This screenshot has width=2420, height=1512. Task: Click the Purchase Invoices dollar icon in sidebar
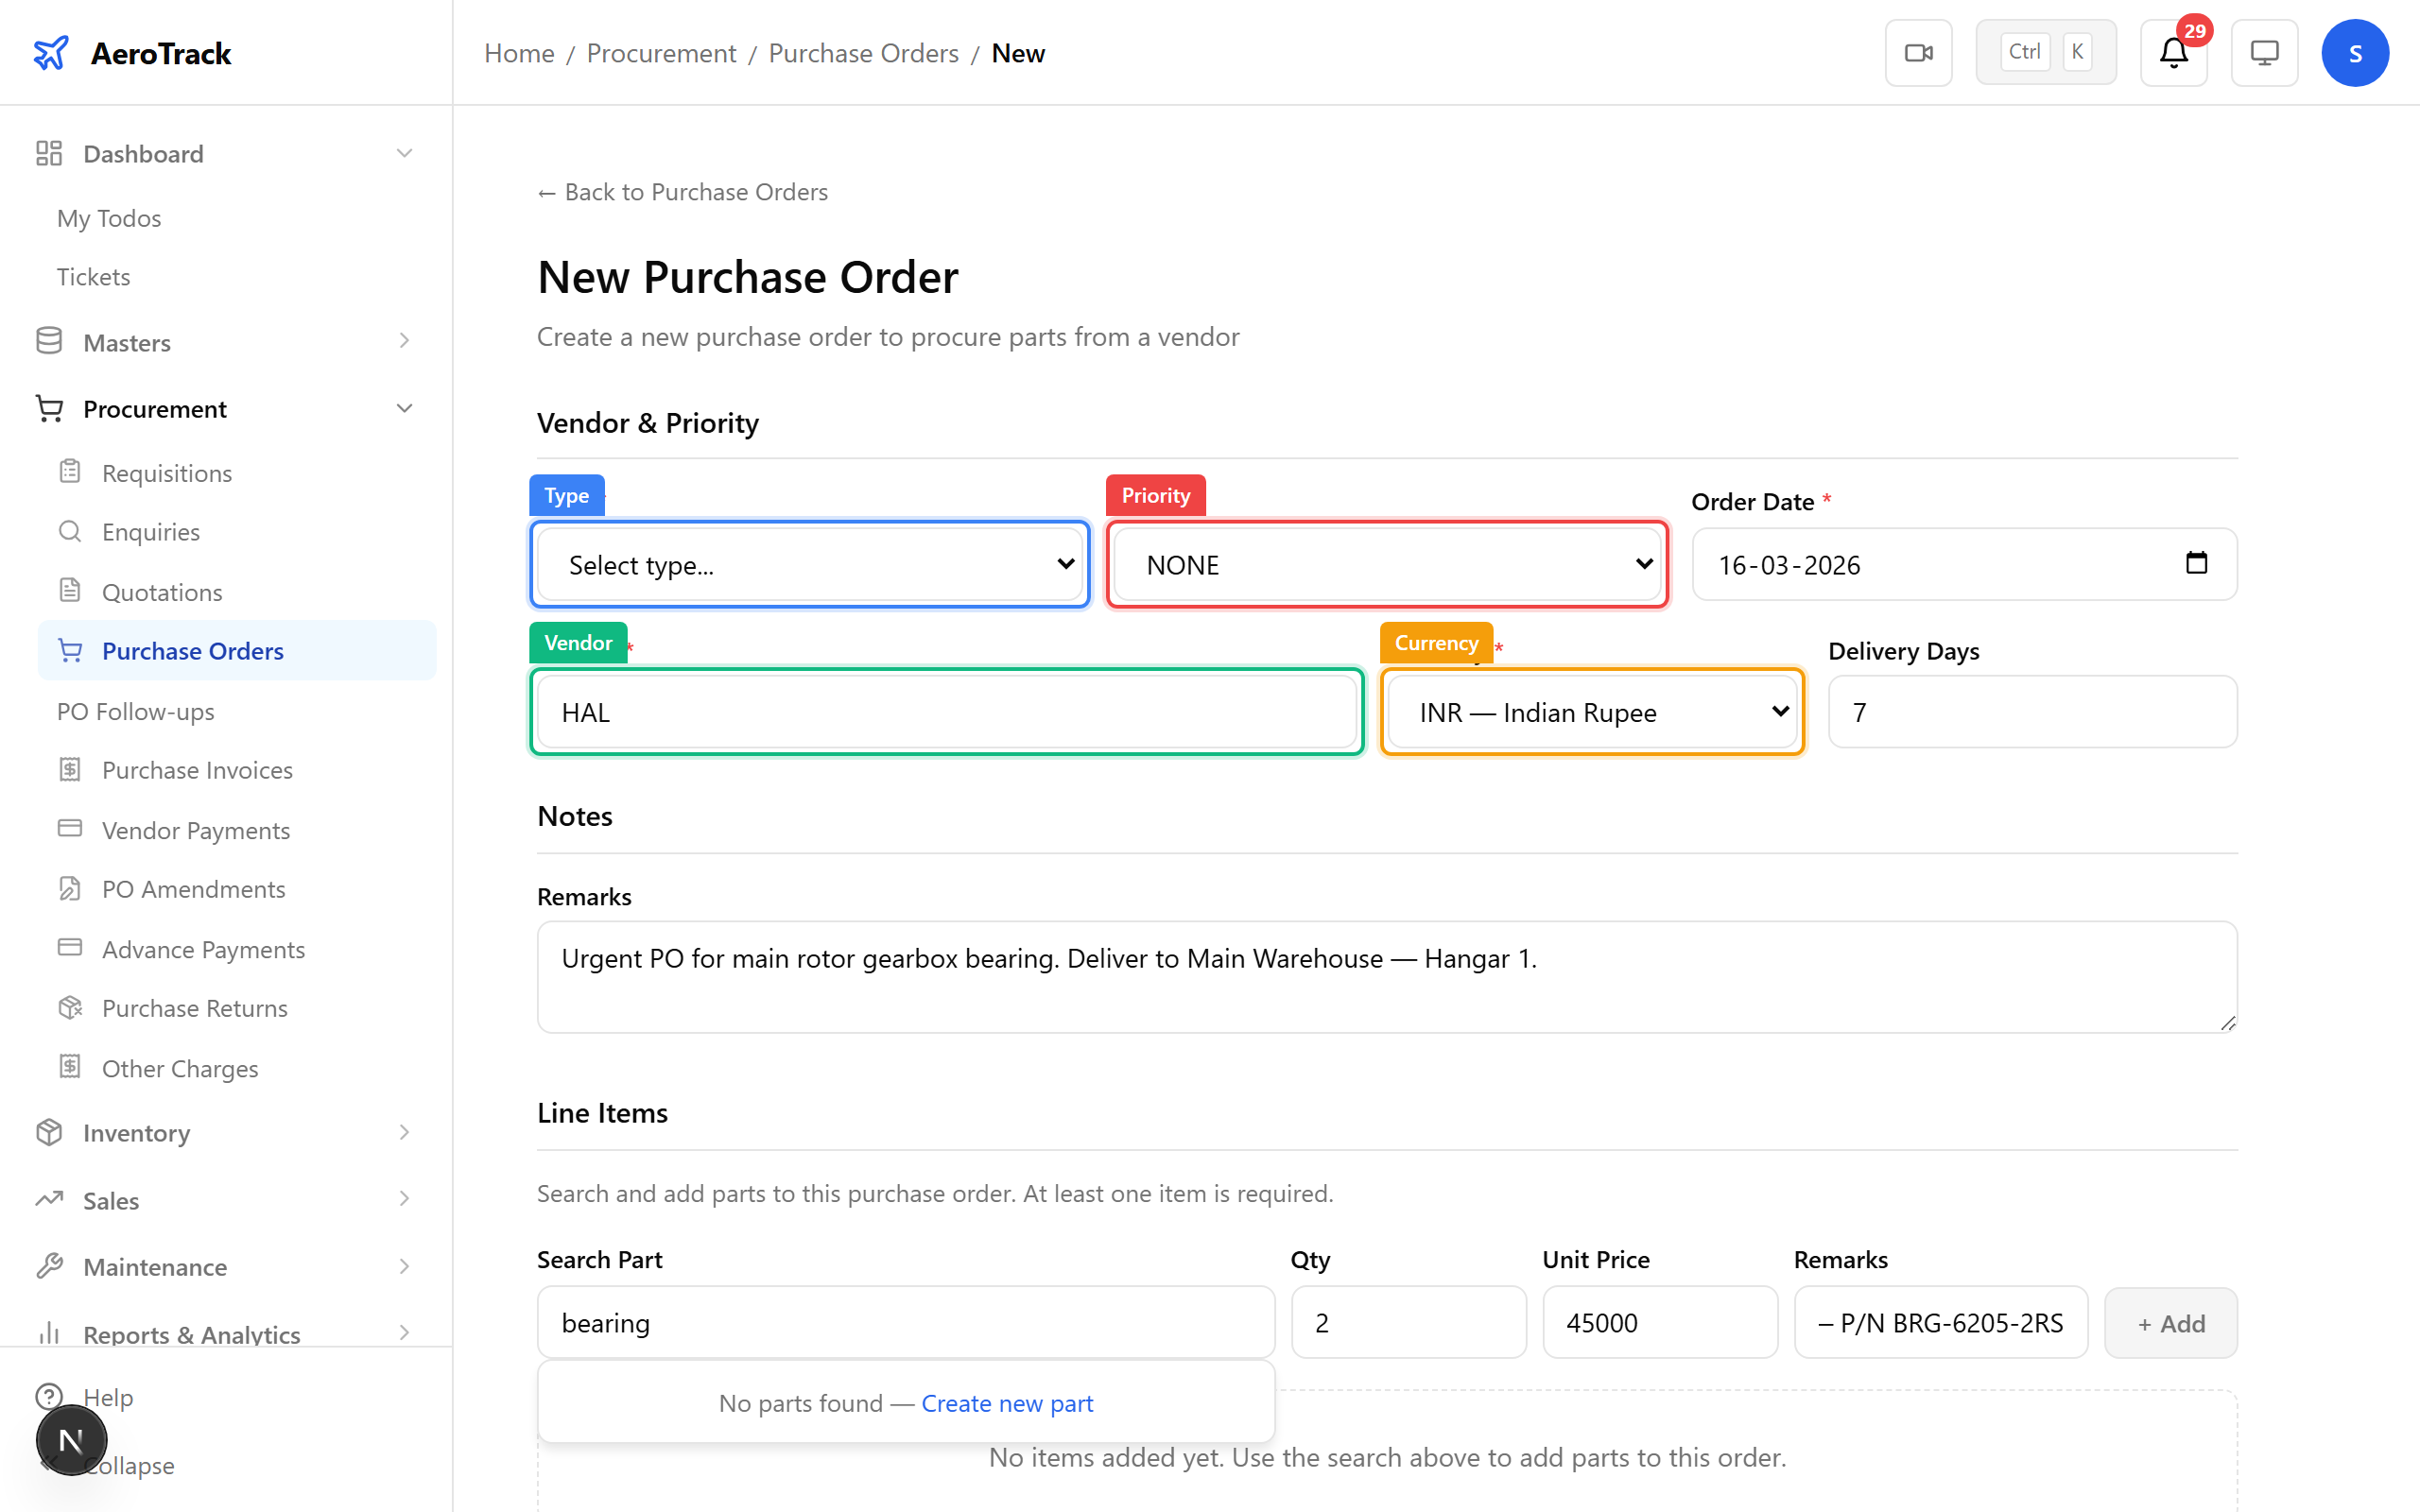[70, 769]
